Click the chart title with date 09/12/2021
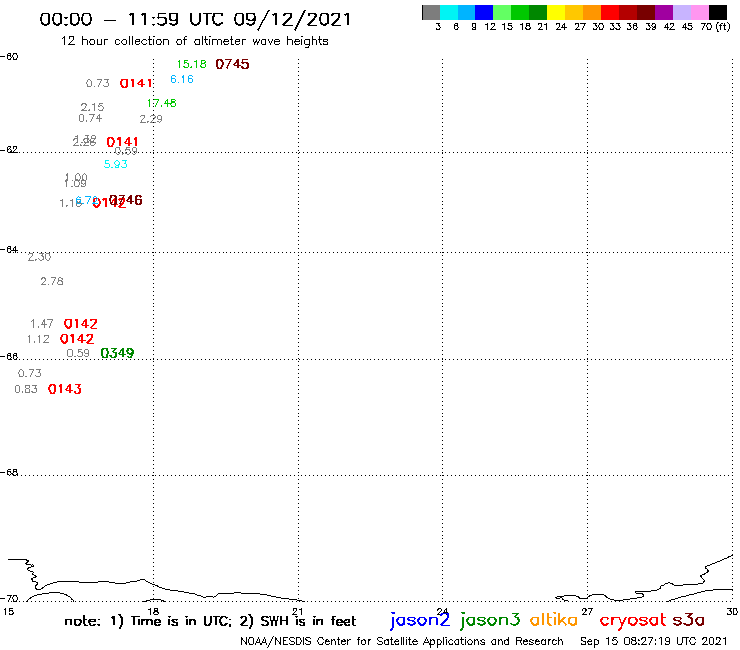Viewport: 740px width, 650px height. click(x=195, y=19)
